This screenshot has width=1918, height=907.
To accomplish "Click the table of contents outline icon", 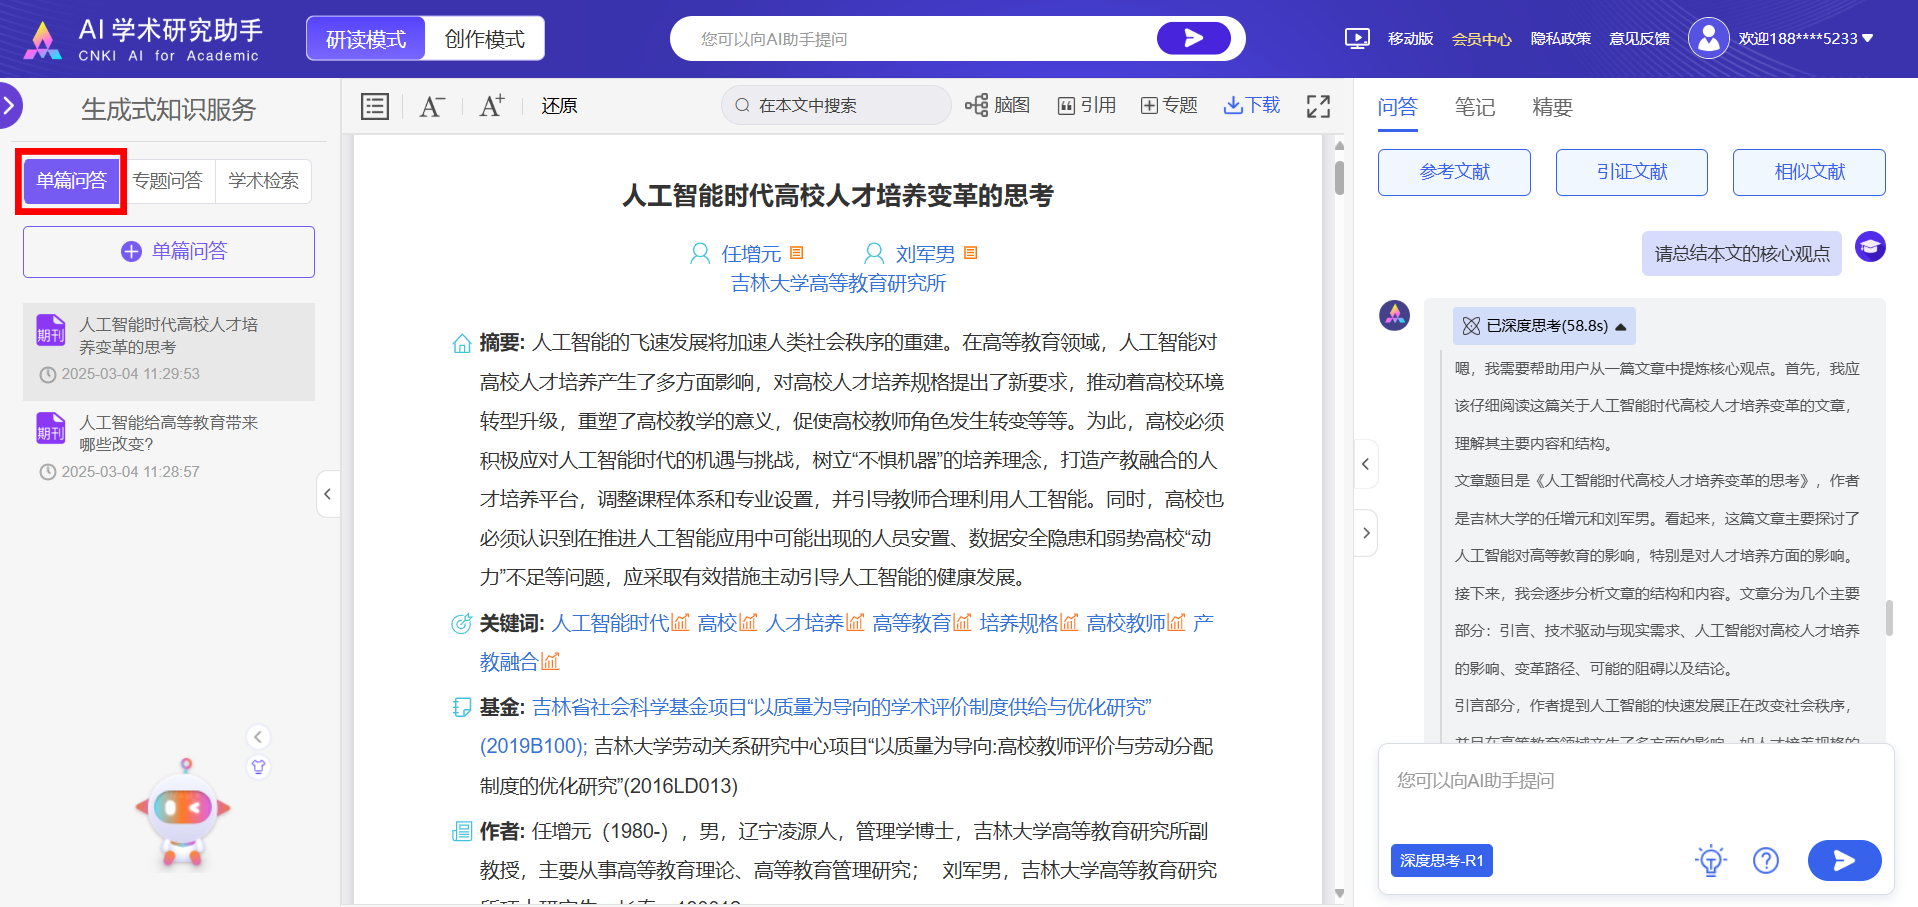I will tap(375, 106).
